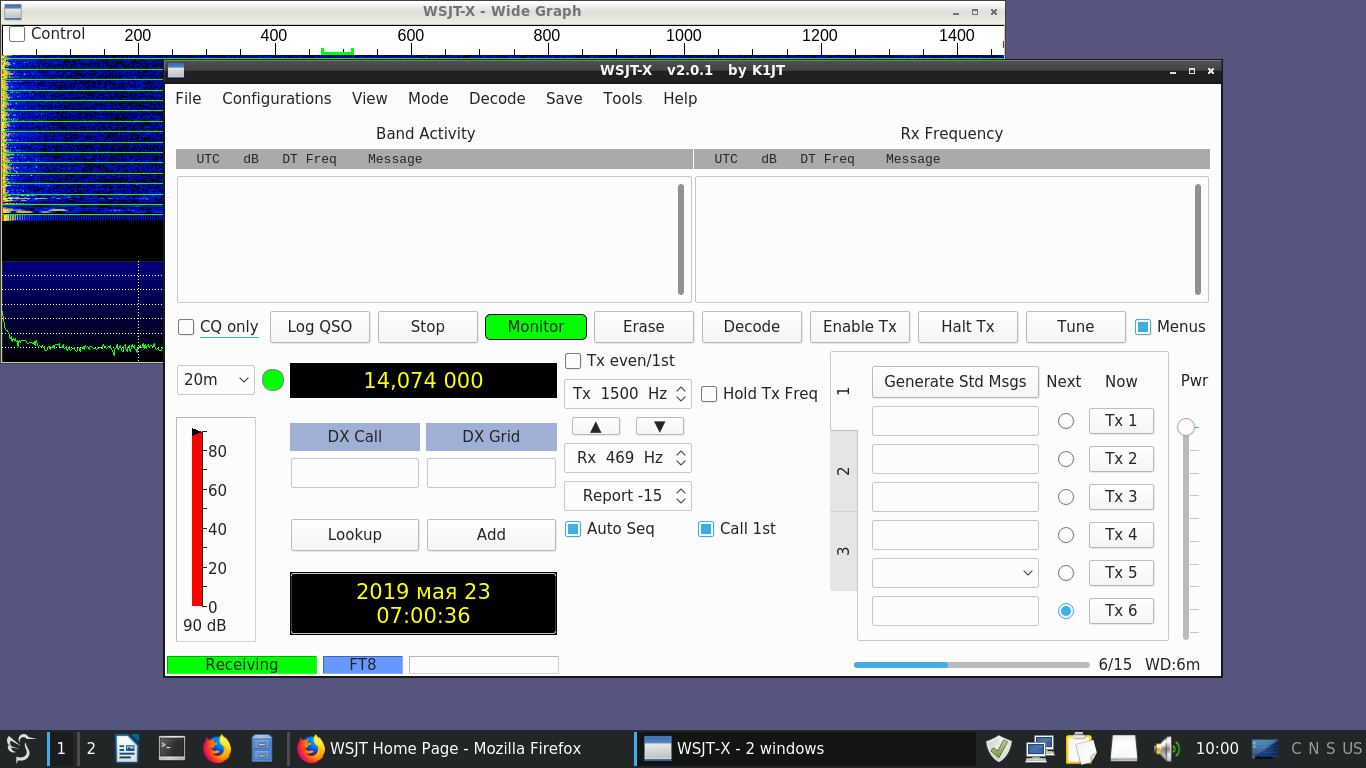Shift Tx frequency up with the up arrow button

[596, 427]
